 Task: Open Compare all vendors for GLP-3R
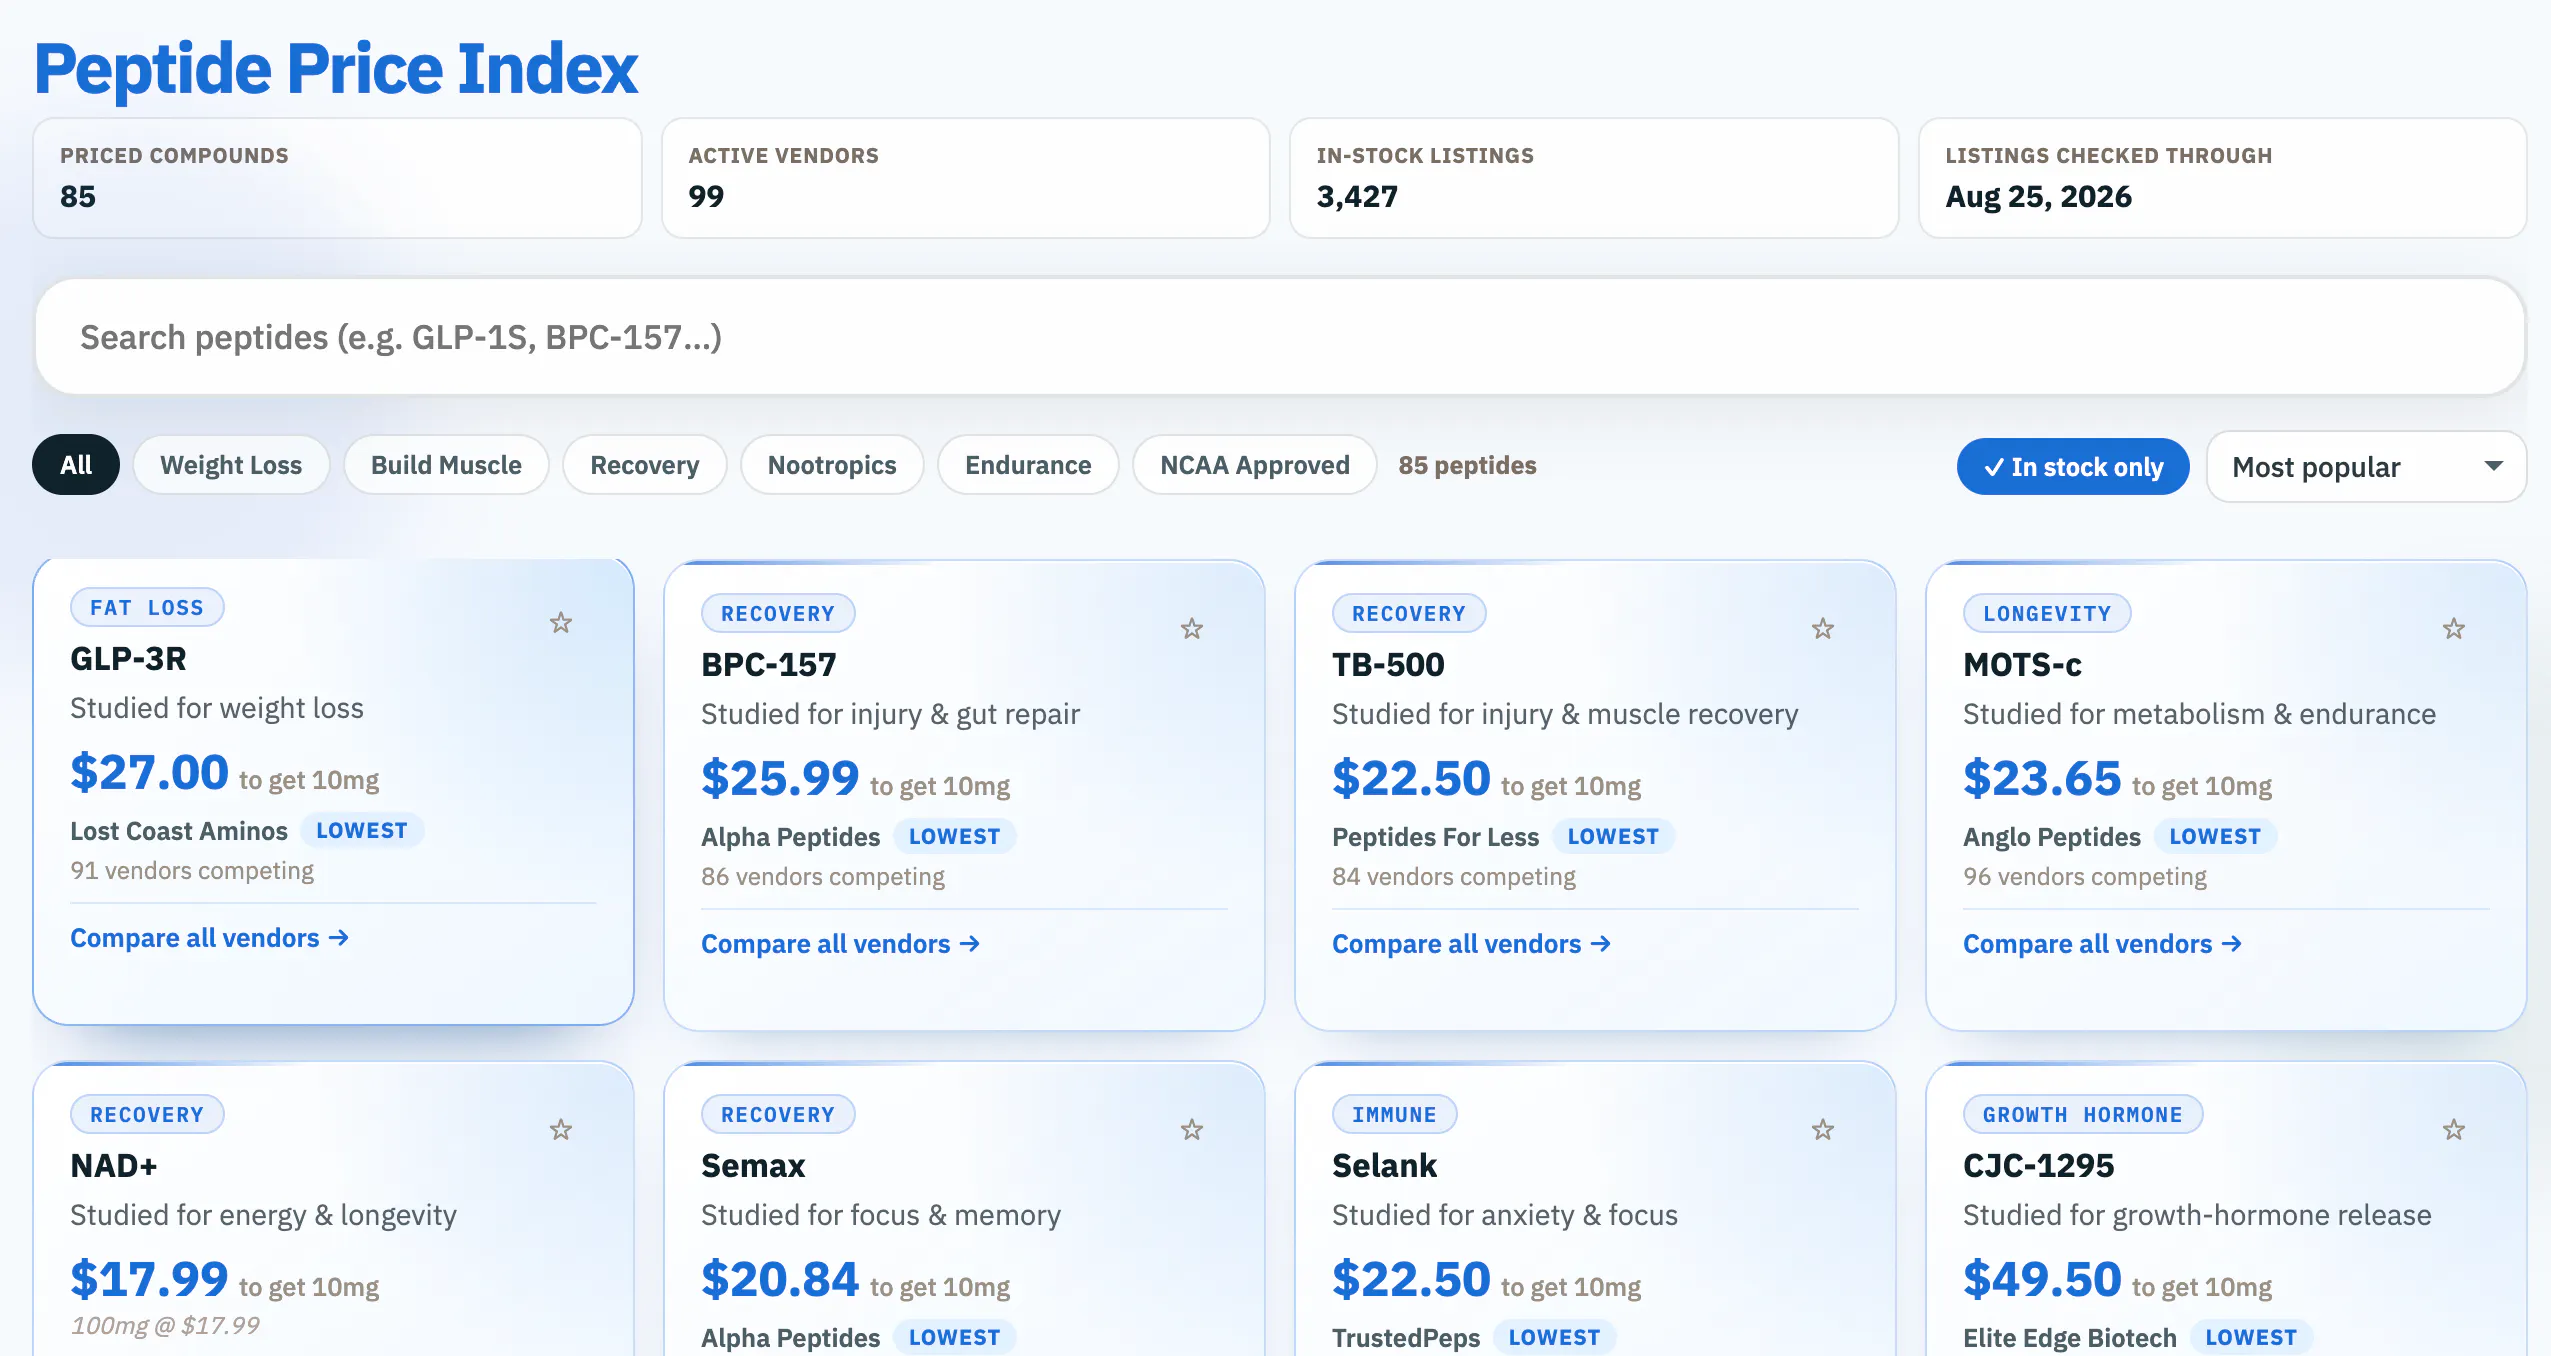(x=210, y=938)
